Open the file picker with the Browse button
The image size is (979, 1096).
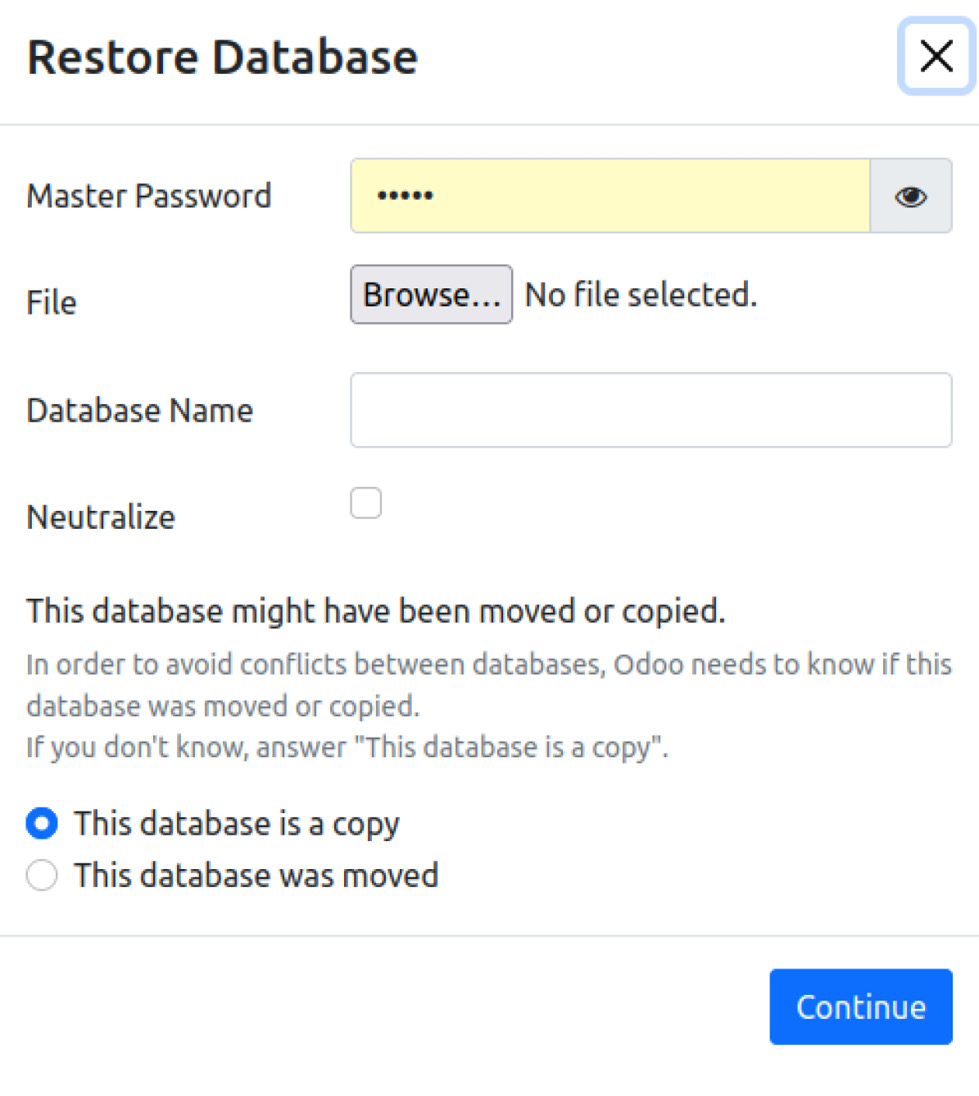pos(431,294)
